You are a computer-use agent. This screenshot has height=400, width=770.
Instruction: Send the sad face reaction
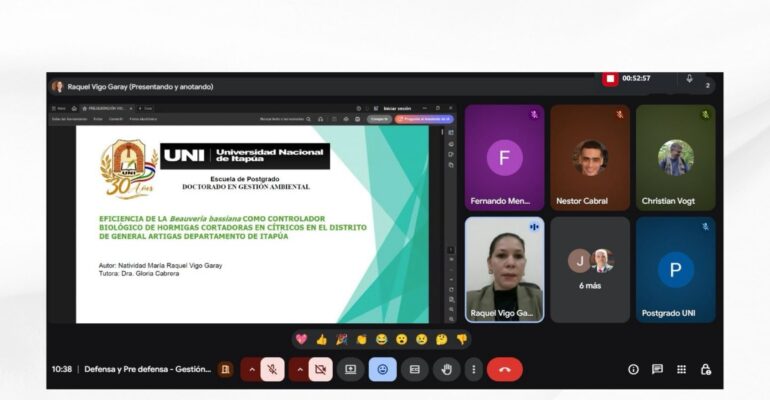(422, 339)
